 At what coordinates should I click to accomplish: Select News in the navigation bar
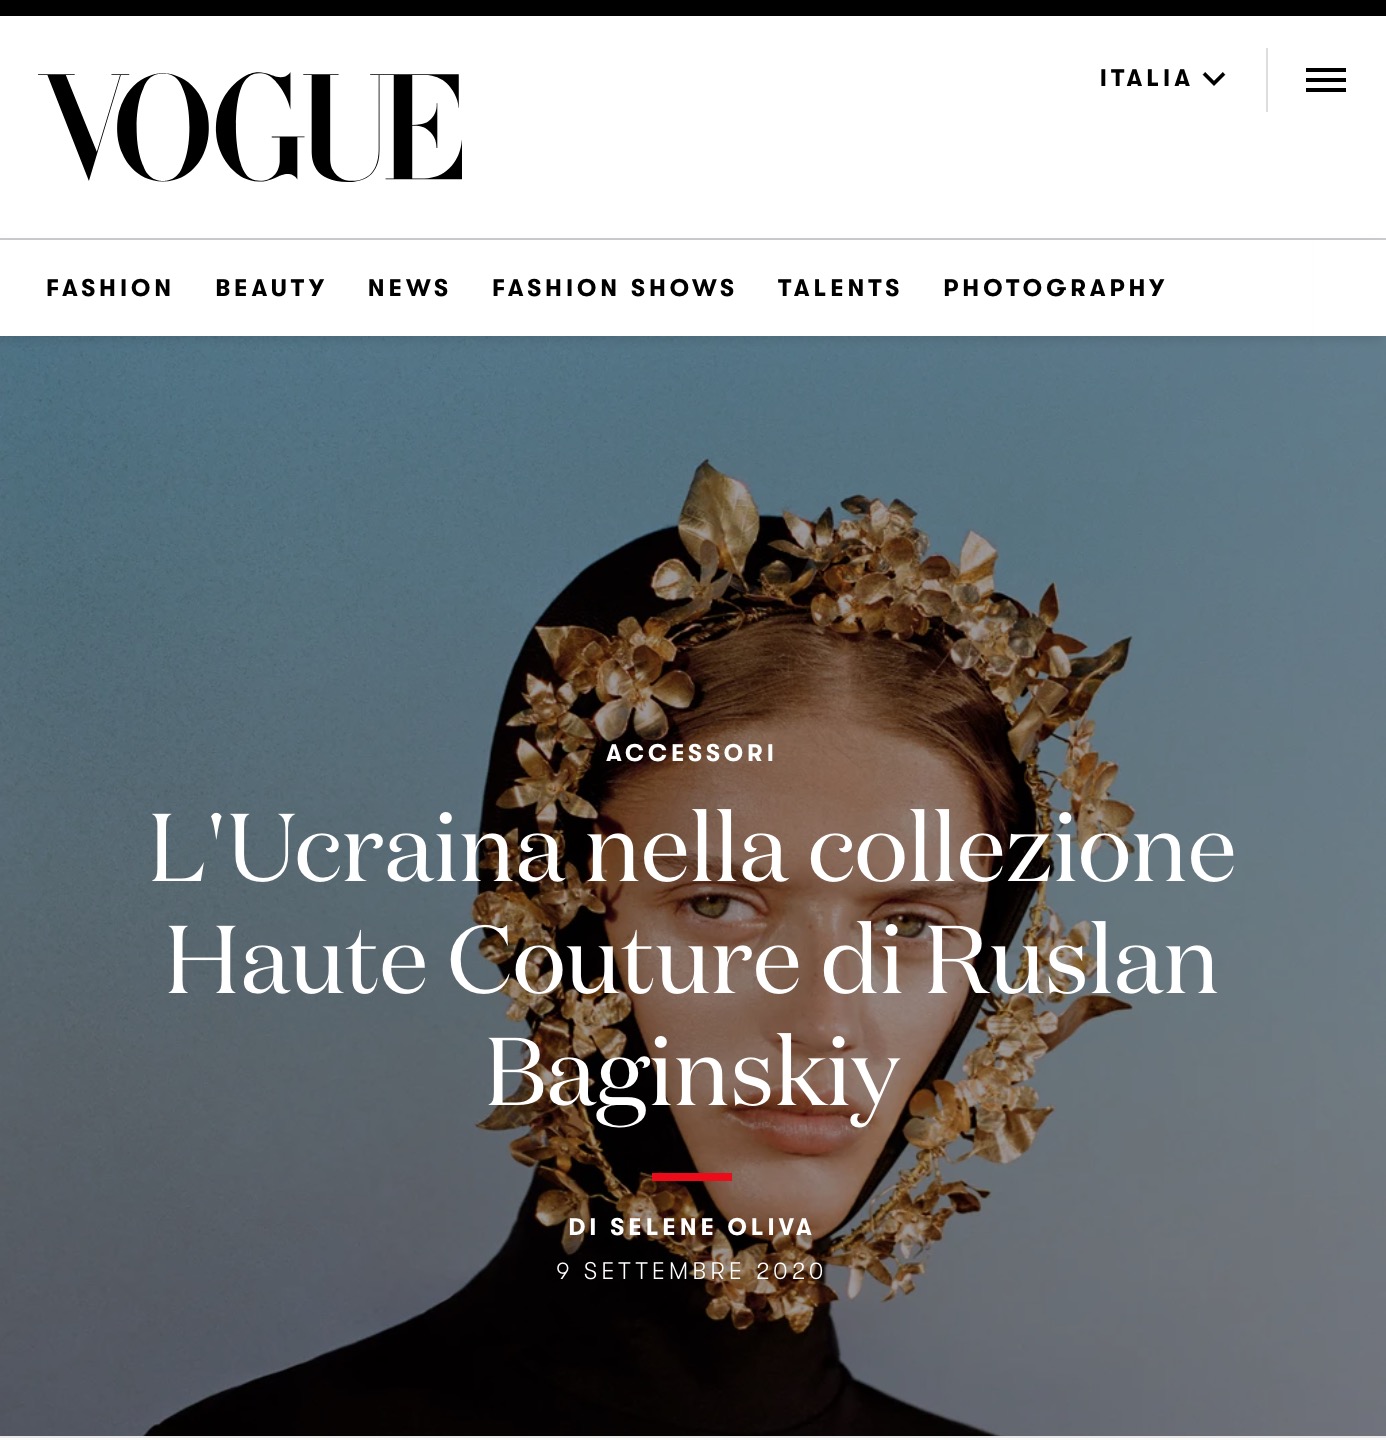[409, 288]
